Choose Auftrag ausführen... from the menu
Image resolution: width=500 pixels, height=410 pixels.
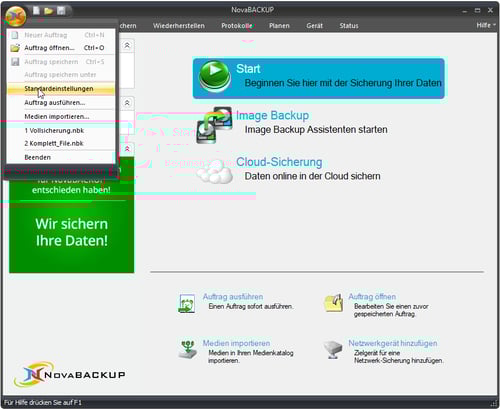coord(61,103)
